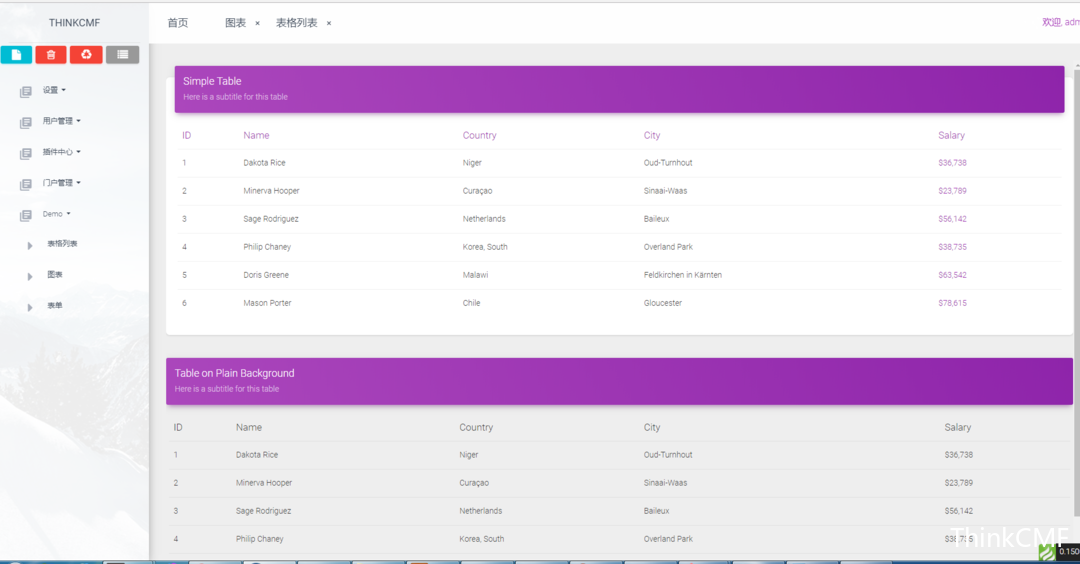
Task: Close the 表格列表 tab
Action: tap(329, 23)
